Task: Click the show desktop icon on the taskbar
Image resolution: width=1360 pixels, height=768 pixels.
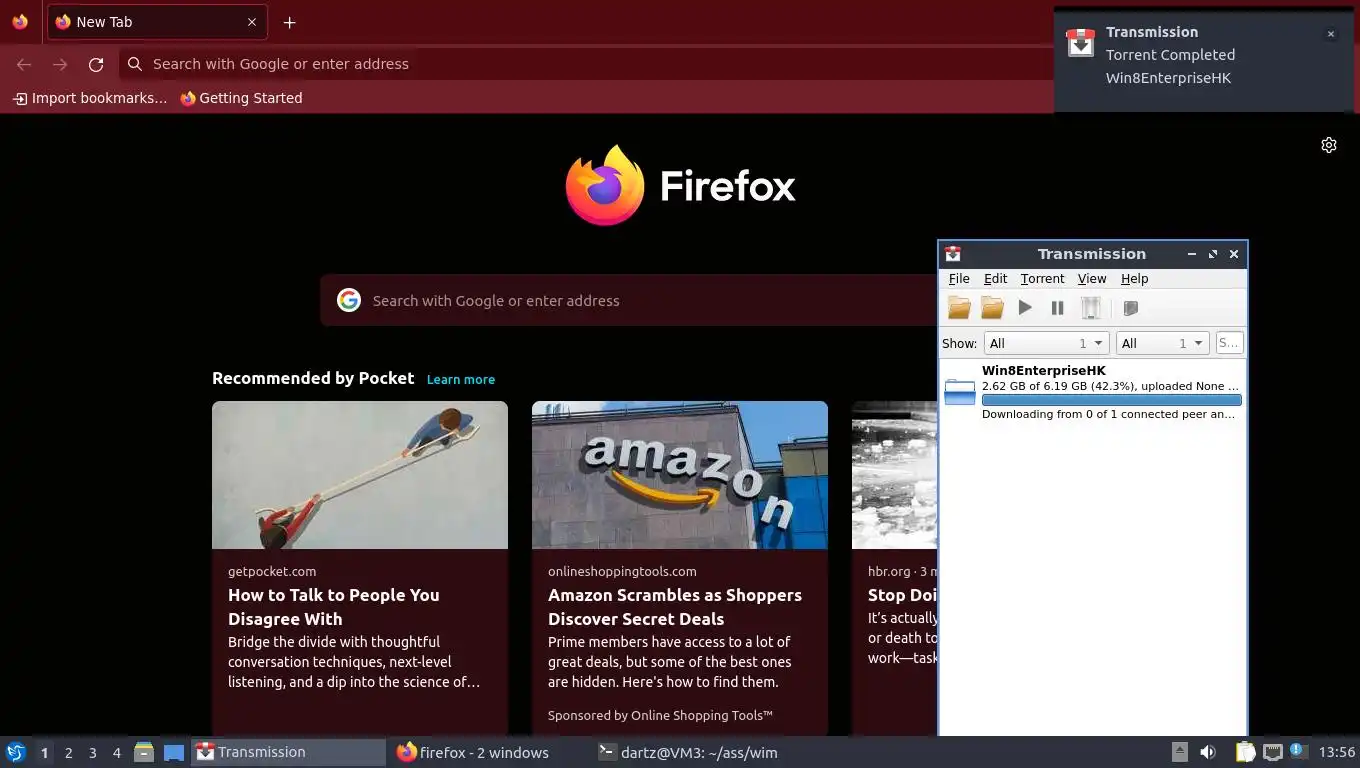Action: 174,752
